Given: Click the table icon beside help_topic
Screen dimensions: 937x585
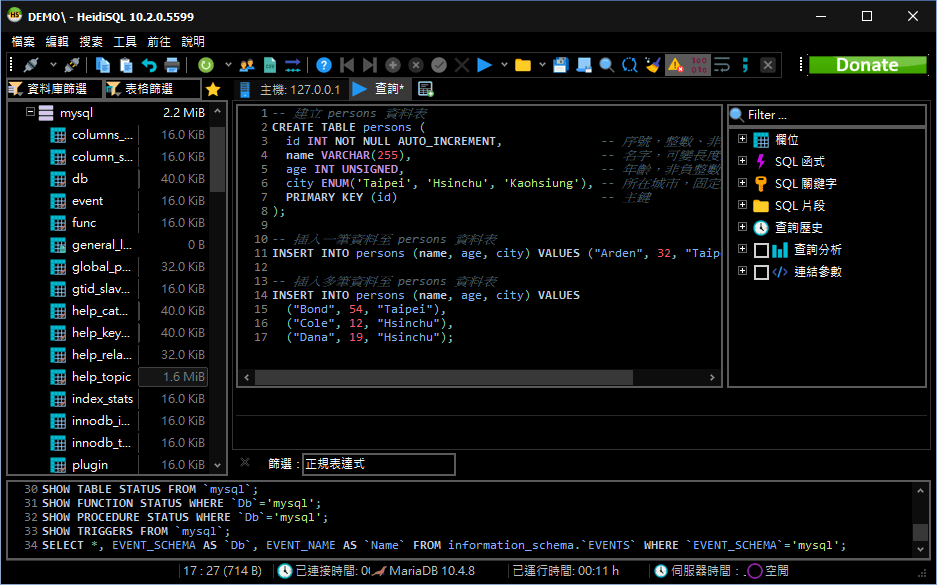Looking at the screenshot, I should click(x=58, y=377).
